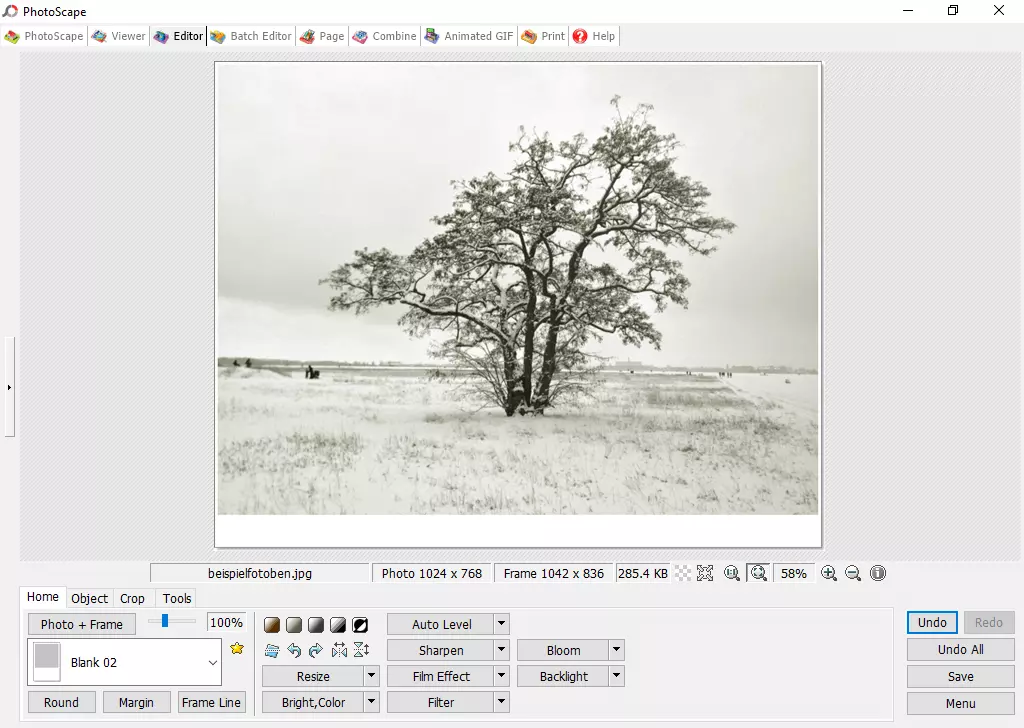Click the yellow star favorite frame icon
Image resolution: width=1024 pixels, height=728 pixels.
point(237,648)
